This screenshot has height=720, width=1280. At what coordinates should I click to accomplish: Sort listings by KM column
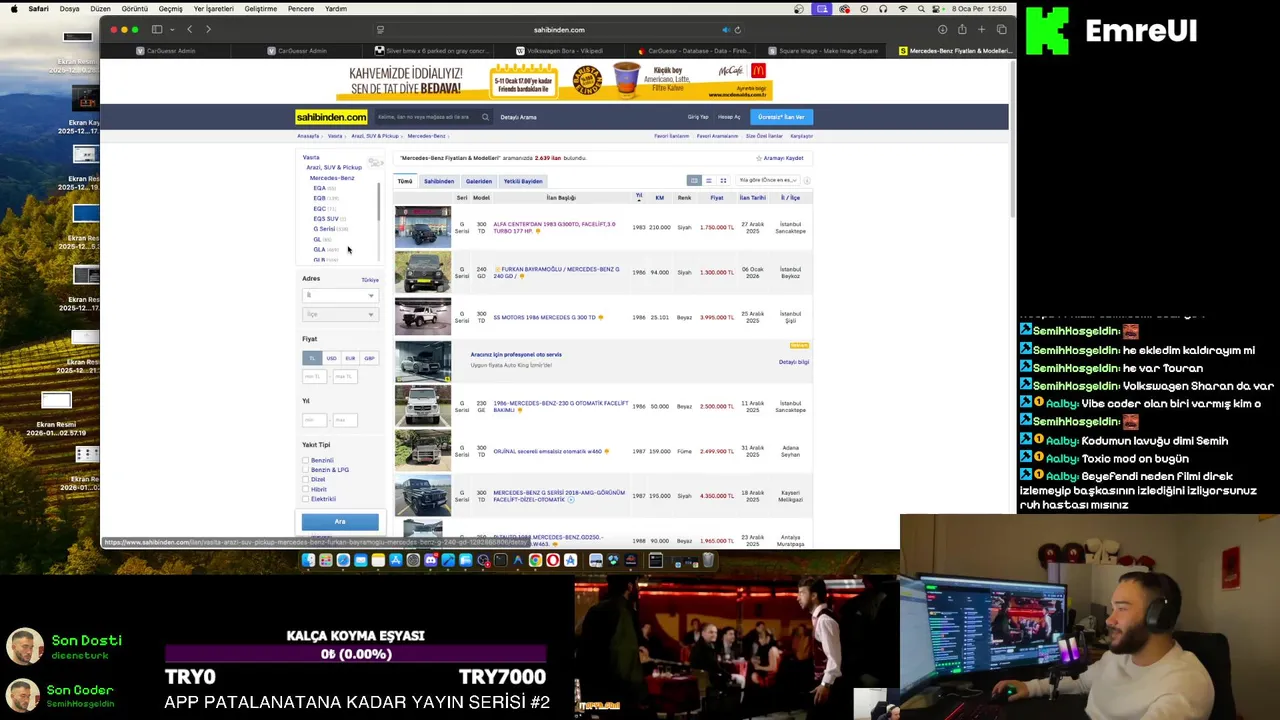(x=659, y=198)
